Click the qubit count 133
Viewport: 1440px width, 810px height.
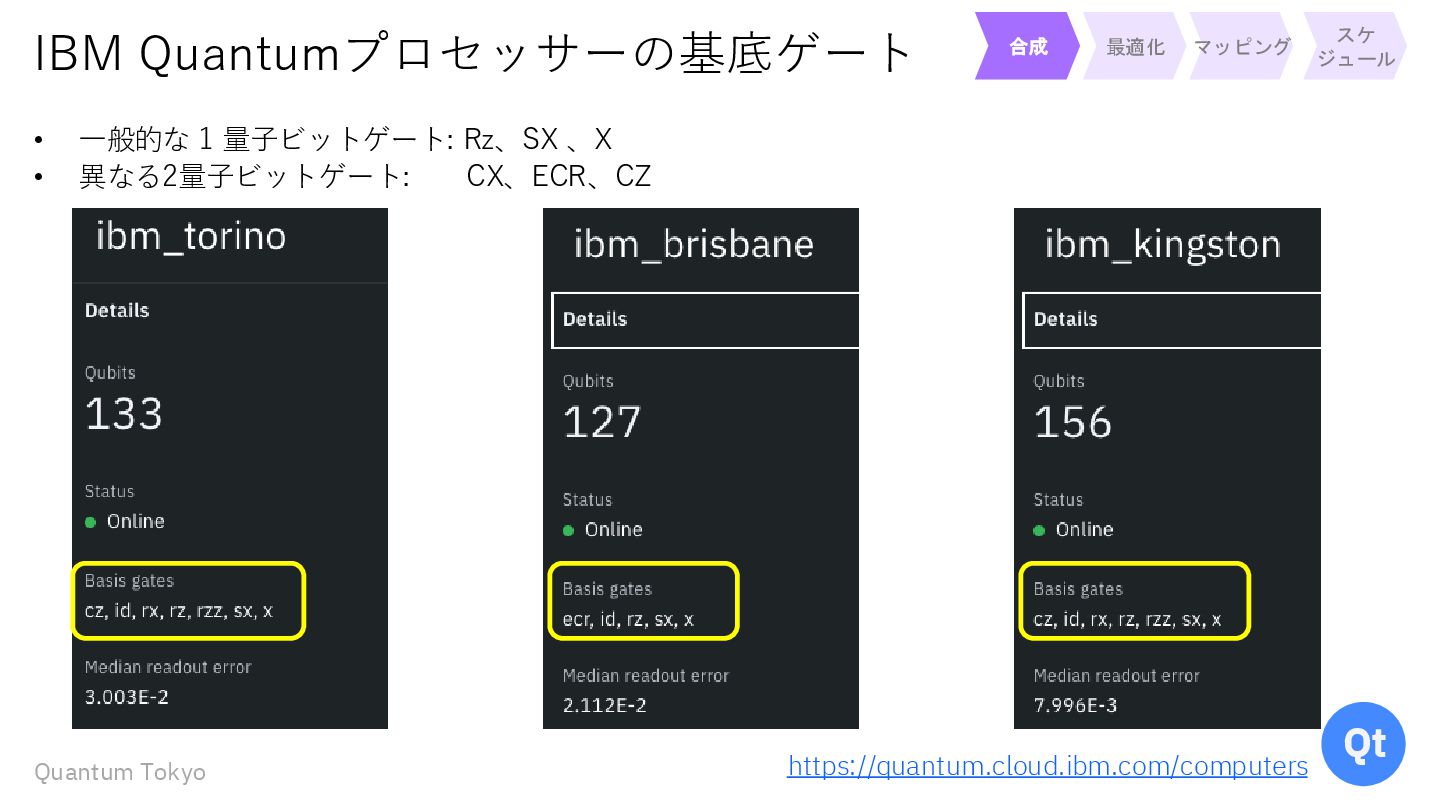[124, 414]
